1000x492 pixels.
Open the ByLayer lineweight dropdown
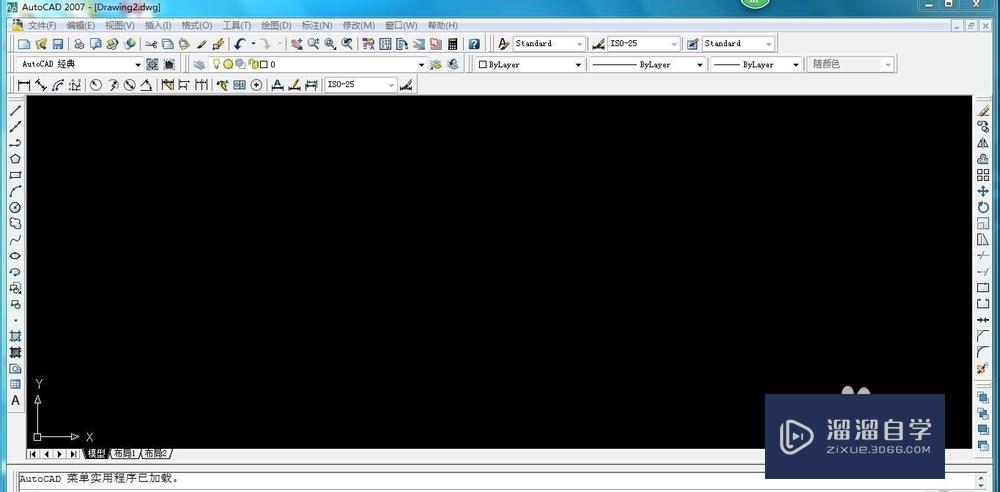(796, 64)
